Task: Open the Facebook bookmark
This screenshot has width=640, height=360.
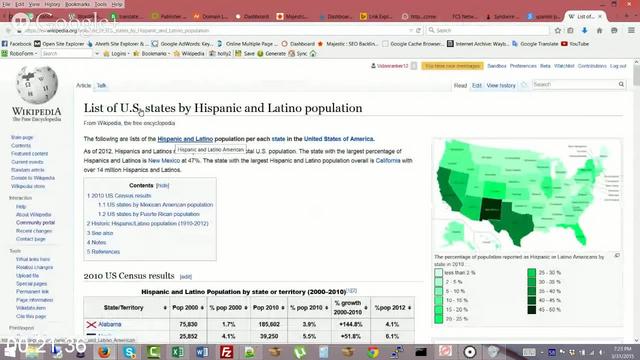Action: (16, 44)
